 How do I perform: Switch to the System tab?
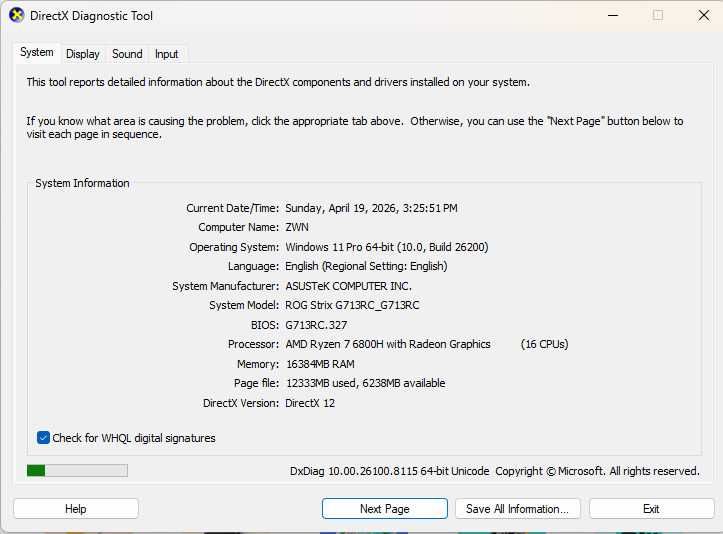pyautogui.click(x=37, y=53)
